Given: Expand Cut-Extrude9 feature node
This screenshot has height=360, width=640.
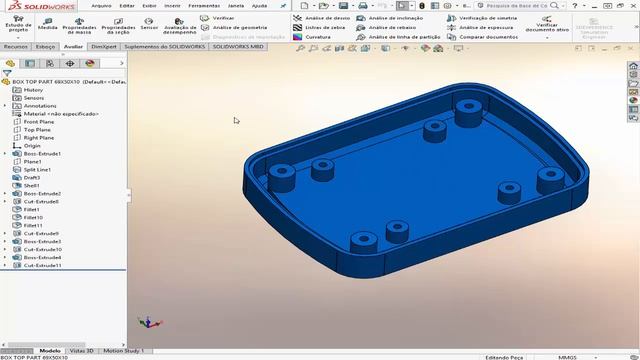Looking at the screenshot, I should (5, 233).
